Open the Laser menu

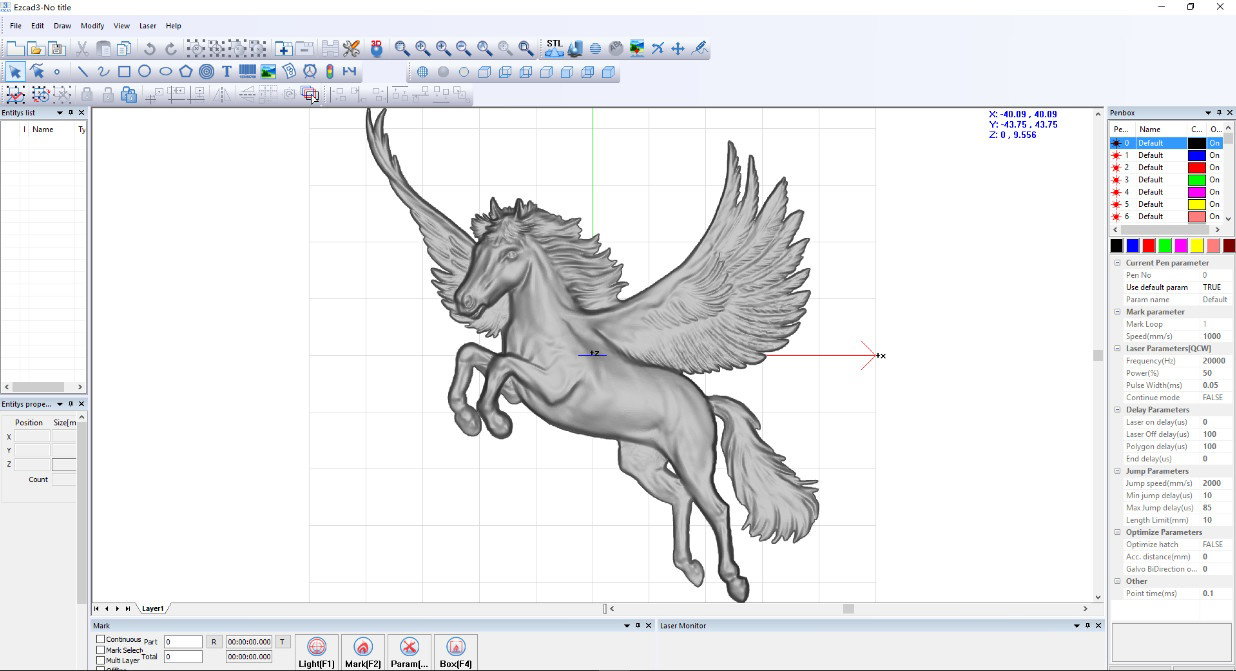coord(148,25)
